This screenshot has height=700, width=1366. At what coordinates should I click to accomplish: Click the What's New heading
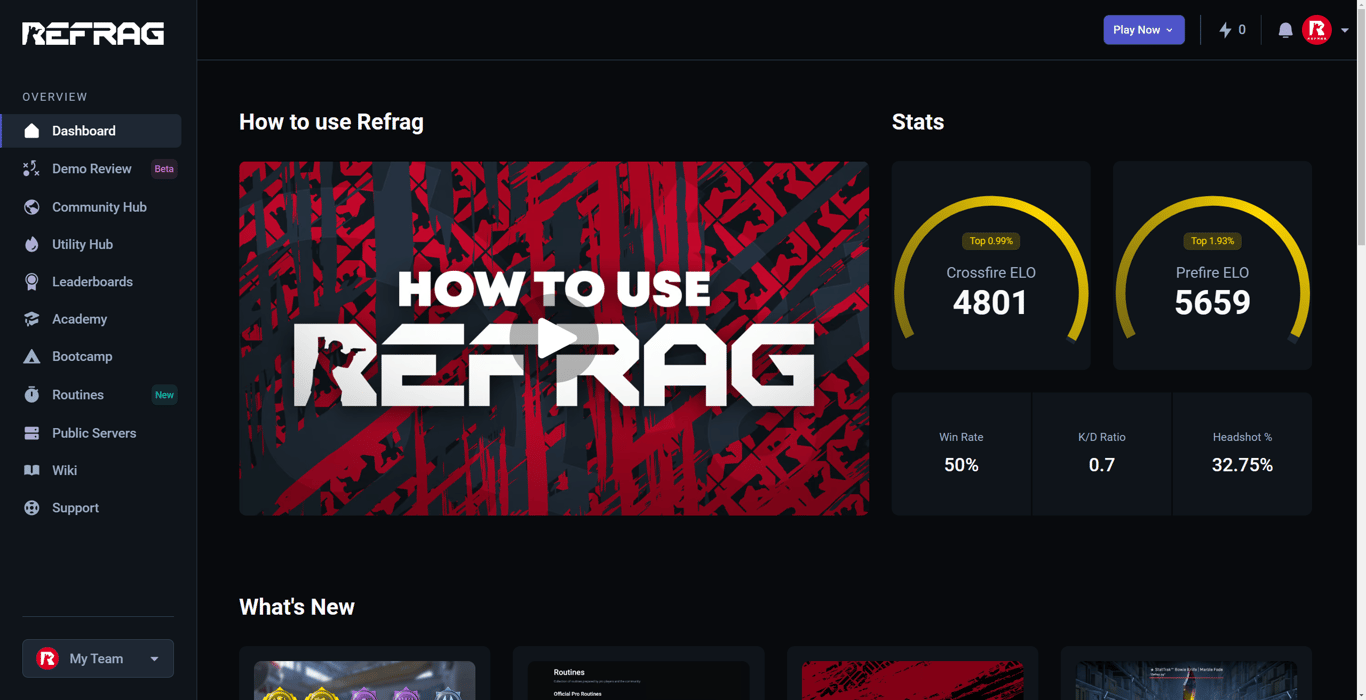click(297, 607)
